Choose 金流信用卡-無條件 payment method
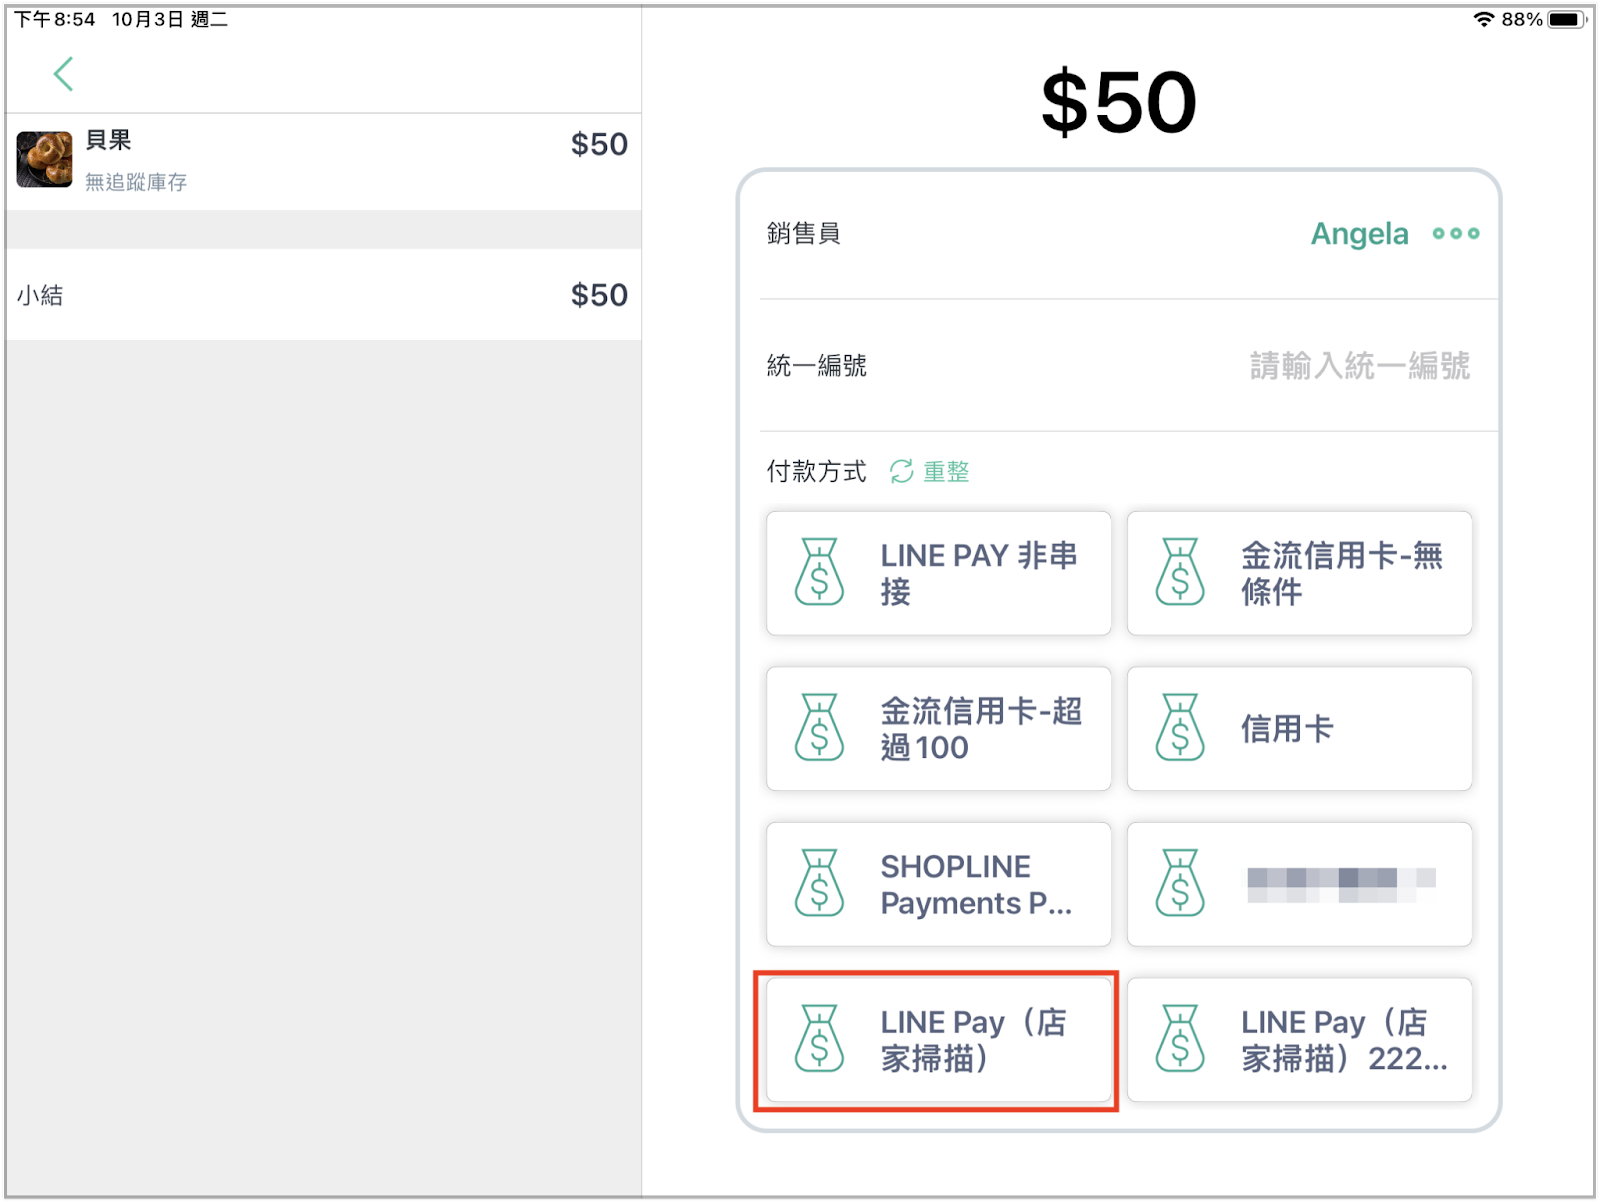 coord(1299,573)
